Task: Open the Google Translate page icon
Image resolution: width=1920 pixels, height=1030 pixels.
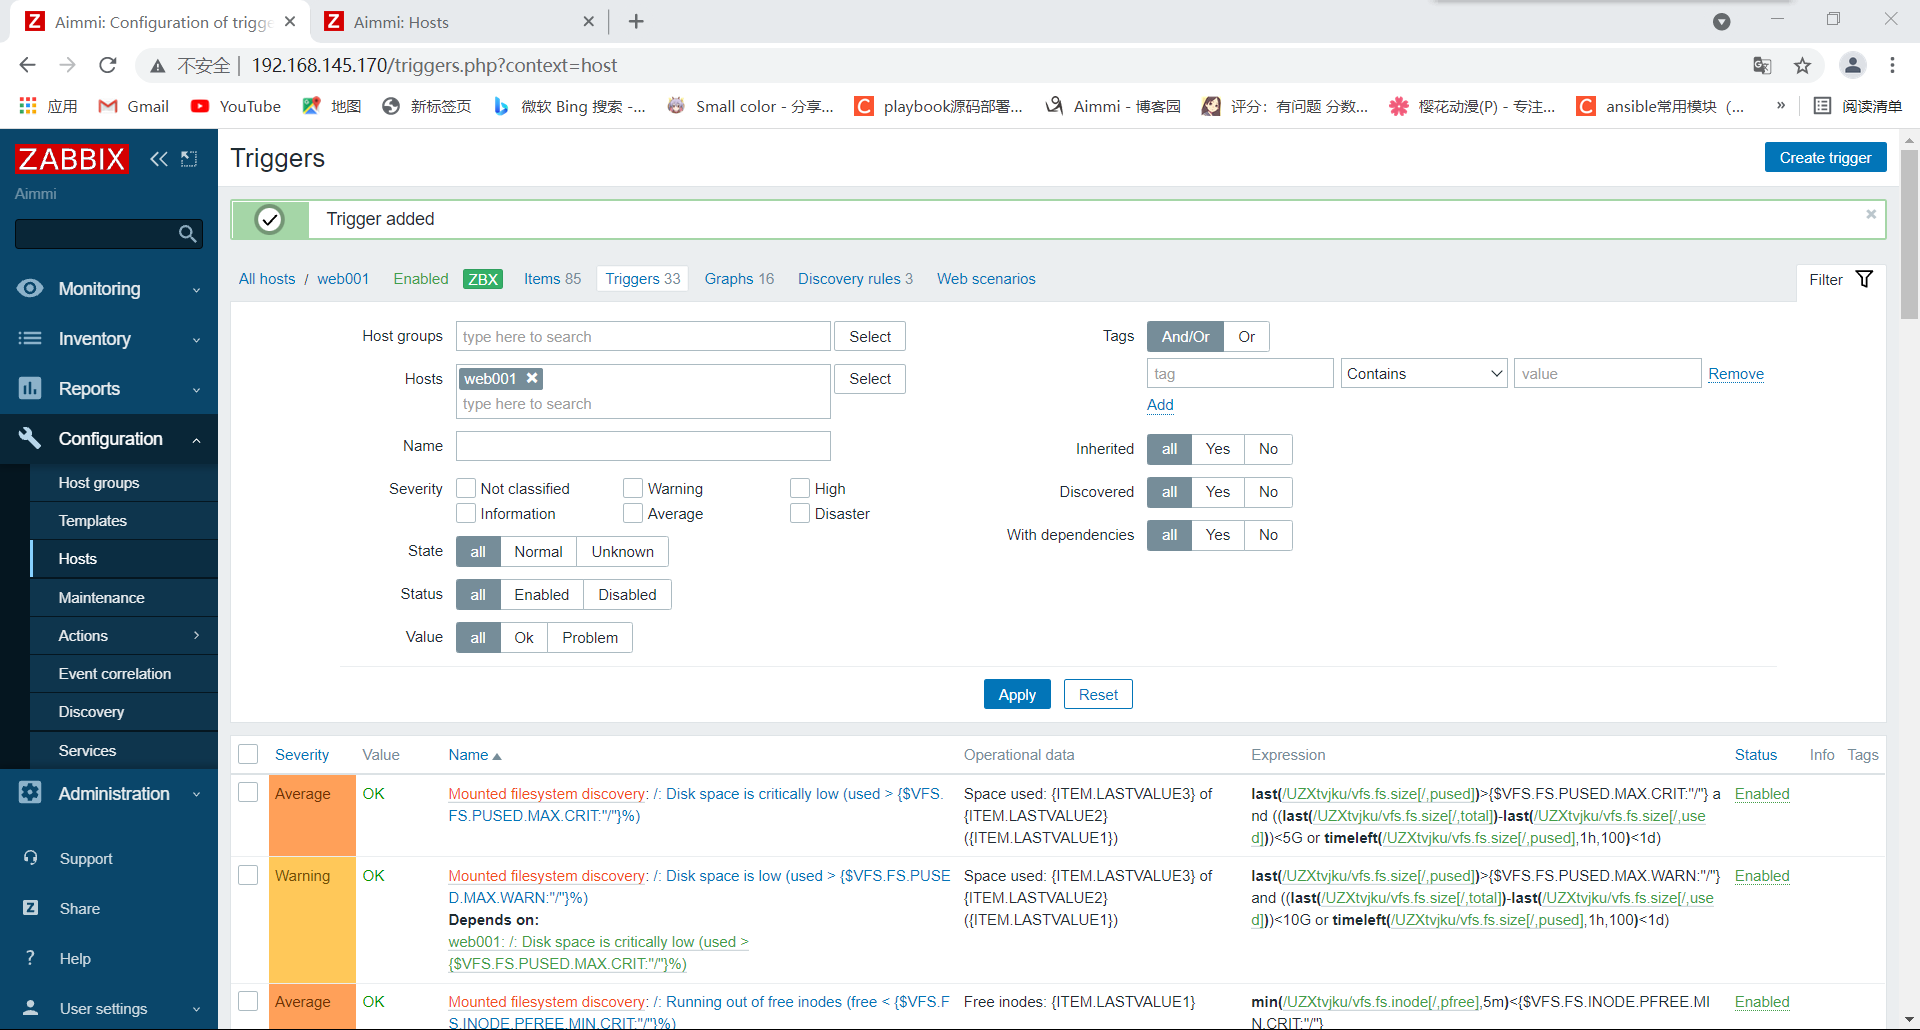Action: coord(1762,65)
